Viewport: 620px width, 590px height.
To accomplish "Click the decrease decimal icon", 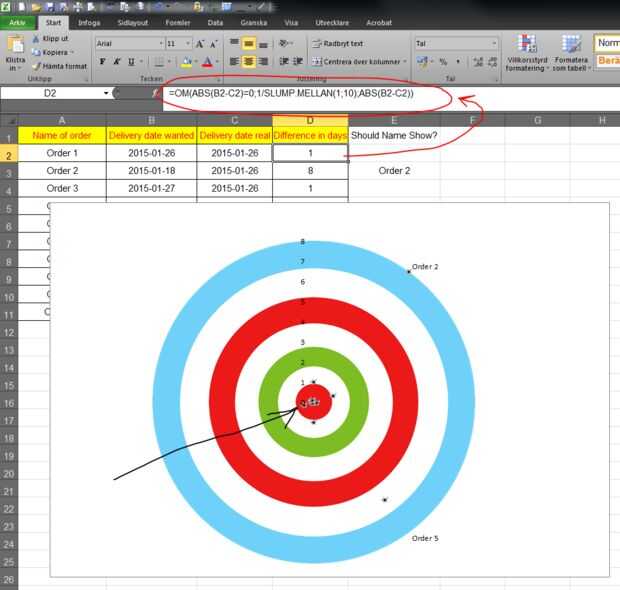I will (492, 62).
